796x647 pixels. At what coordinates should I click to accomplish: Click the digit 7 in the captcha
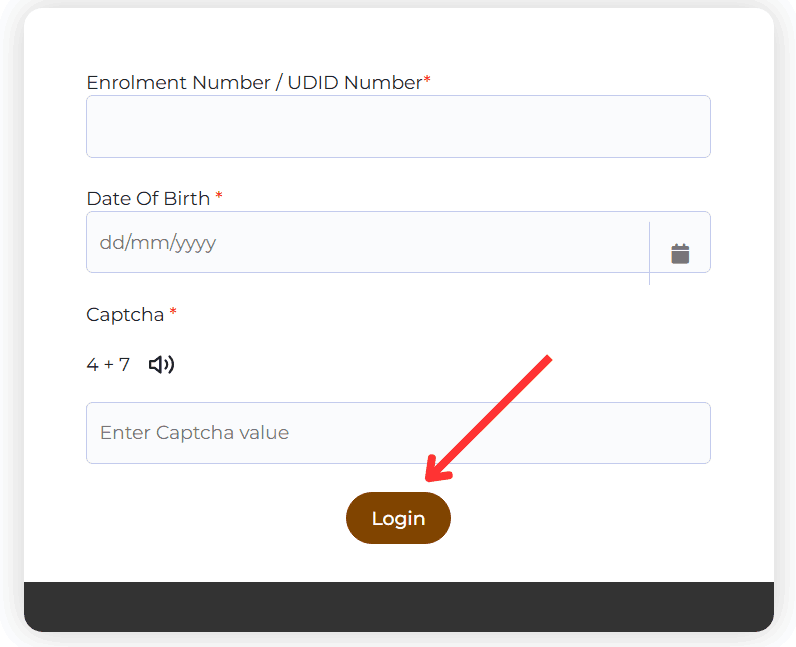[124, 364]
